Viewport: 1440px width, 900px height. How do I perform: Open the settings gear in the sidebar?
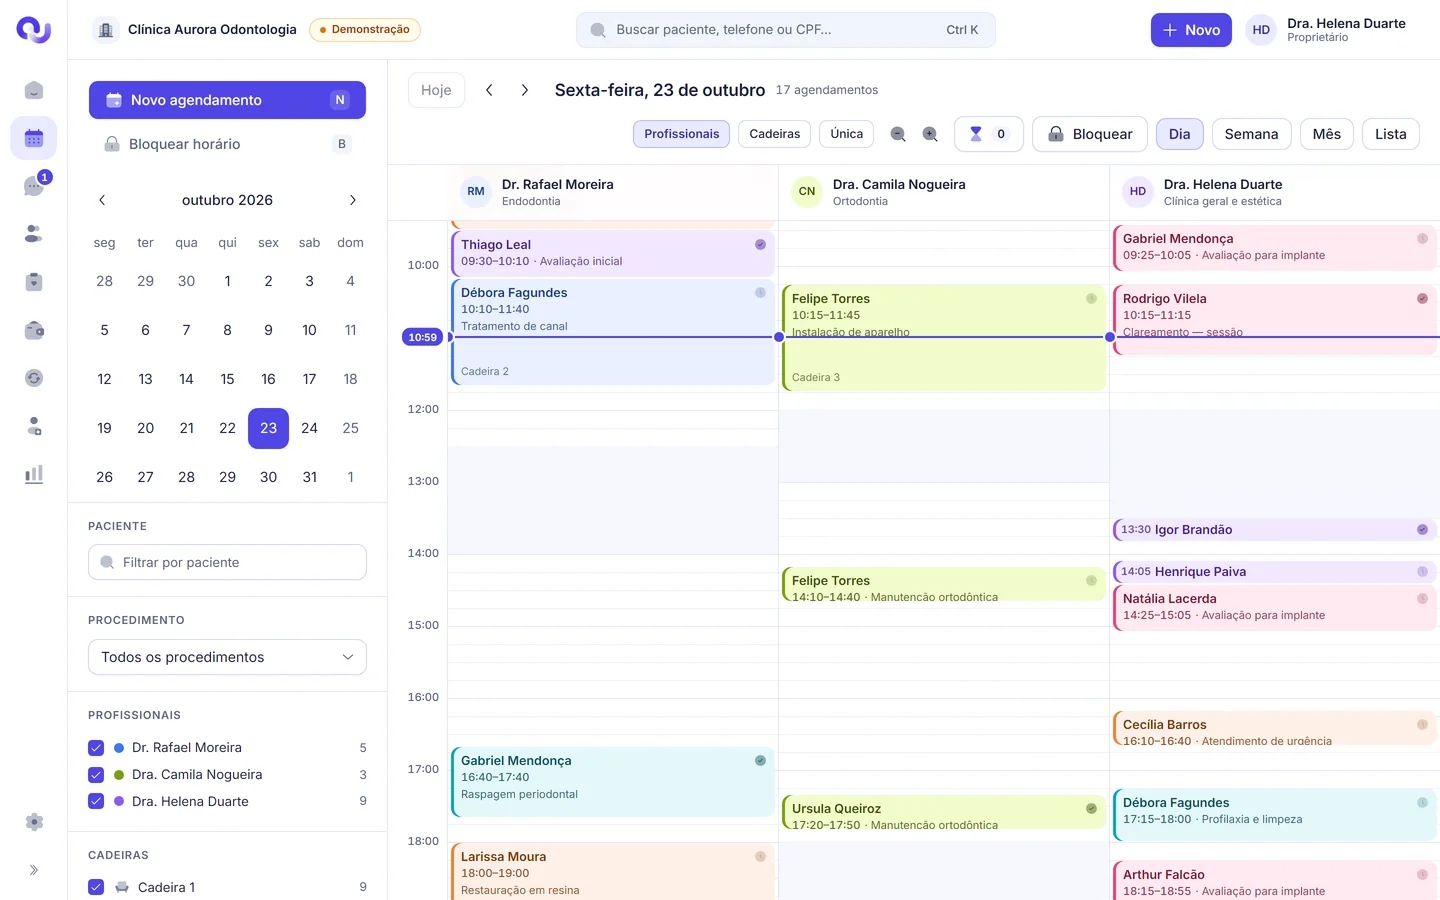pyautogui.click(x=34, y=822)
